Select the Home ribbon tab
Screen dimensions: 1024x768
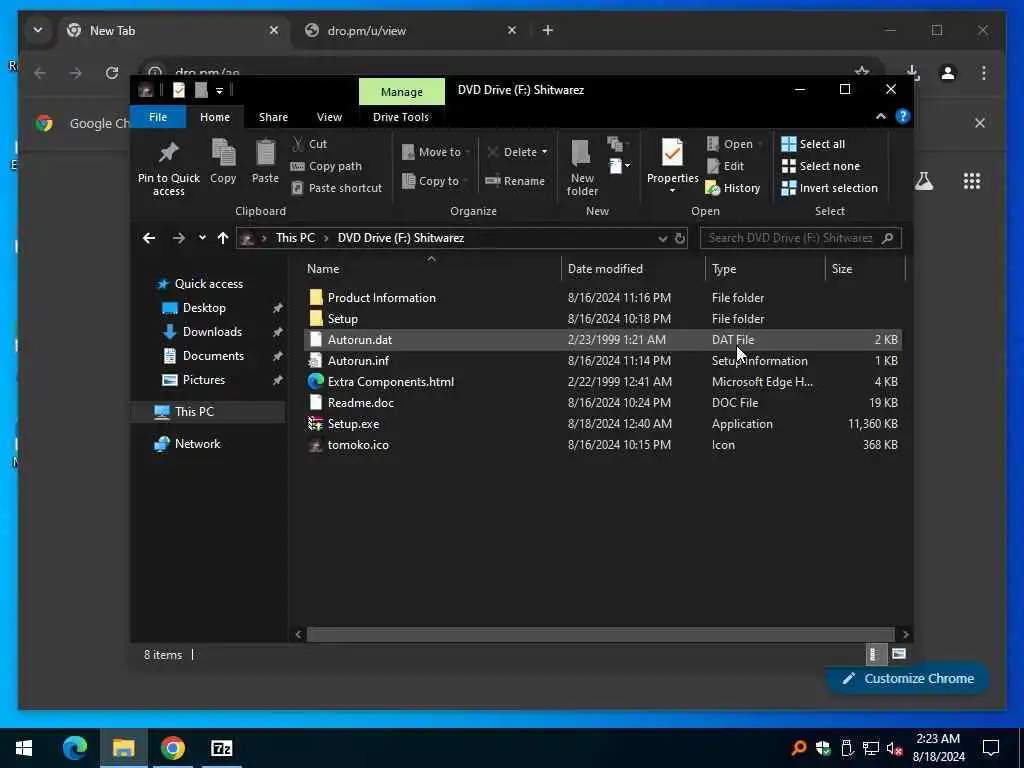coord(215,117)
